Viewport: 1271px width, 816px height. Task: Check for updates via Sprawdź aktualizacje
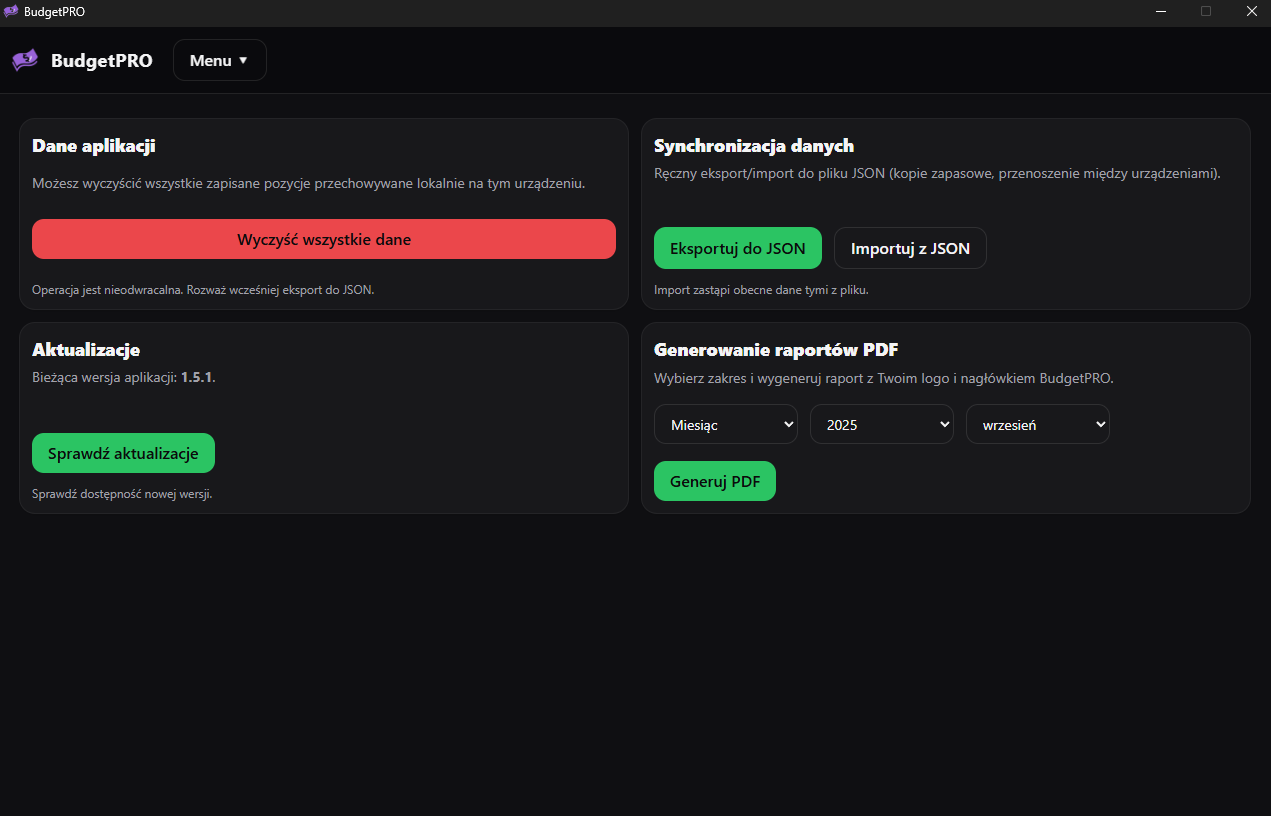[x=123, y=453]
